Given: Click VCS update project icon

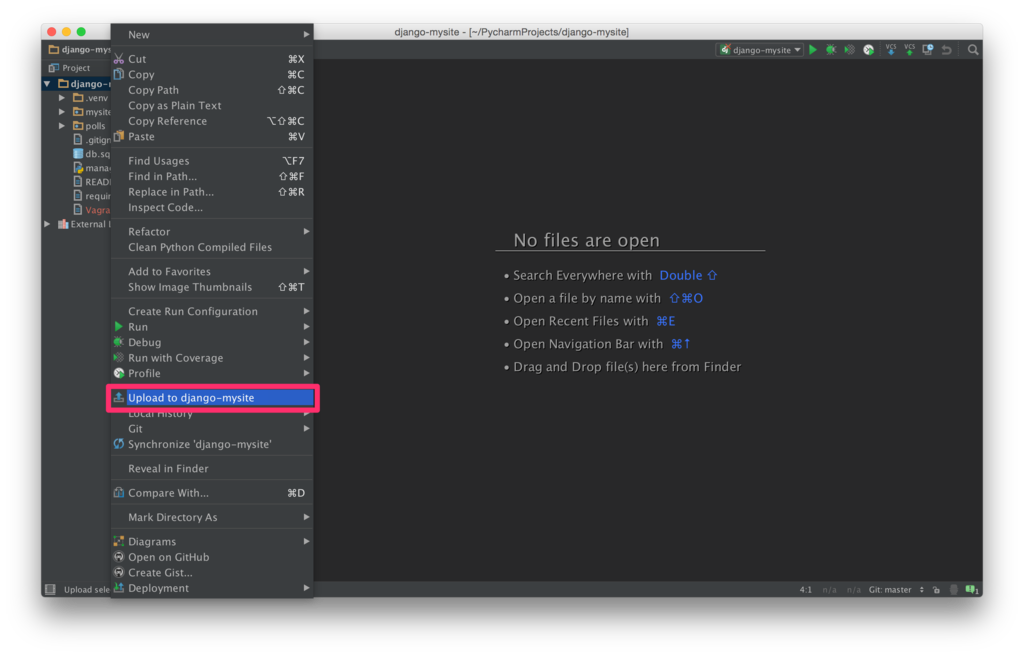Looking at the screenshot, I should 891,50.
